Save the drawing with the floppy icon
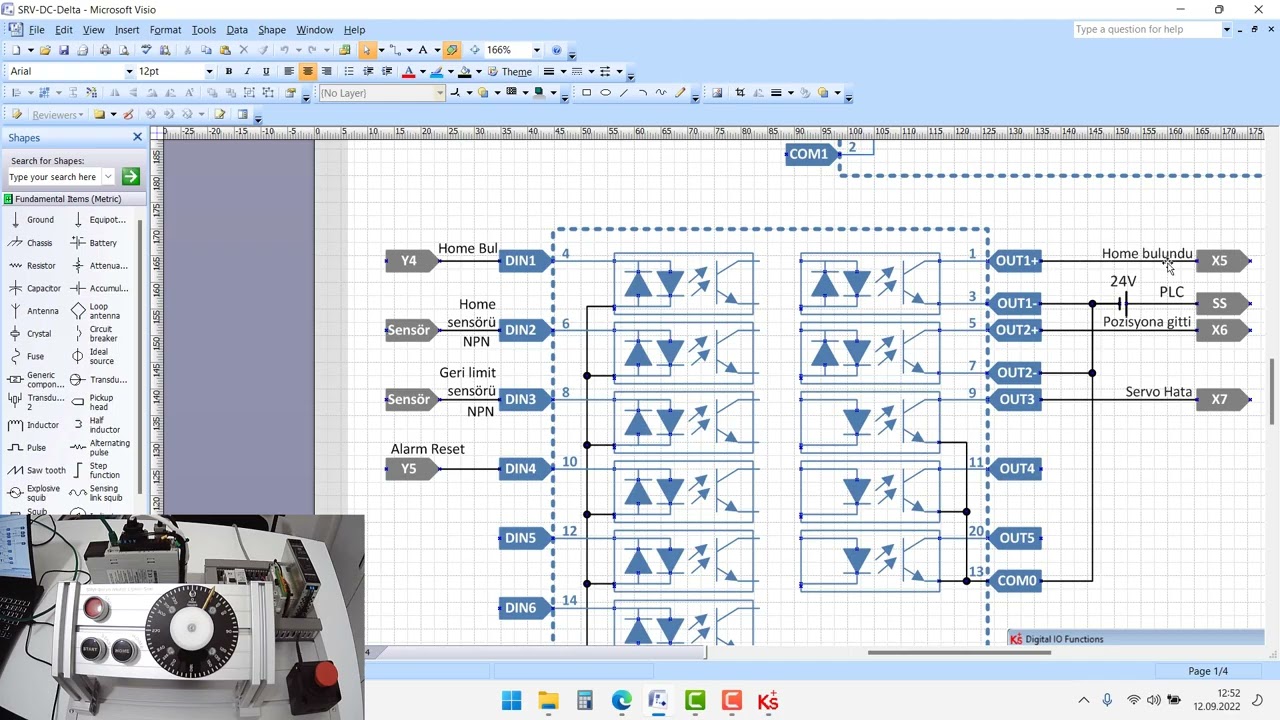Viewport: 1280px width, 720px height. pos(64,50)
